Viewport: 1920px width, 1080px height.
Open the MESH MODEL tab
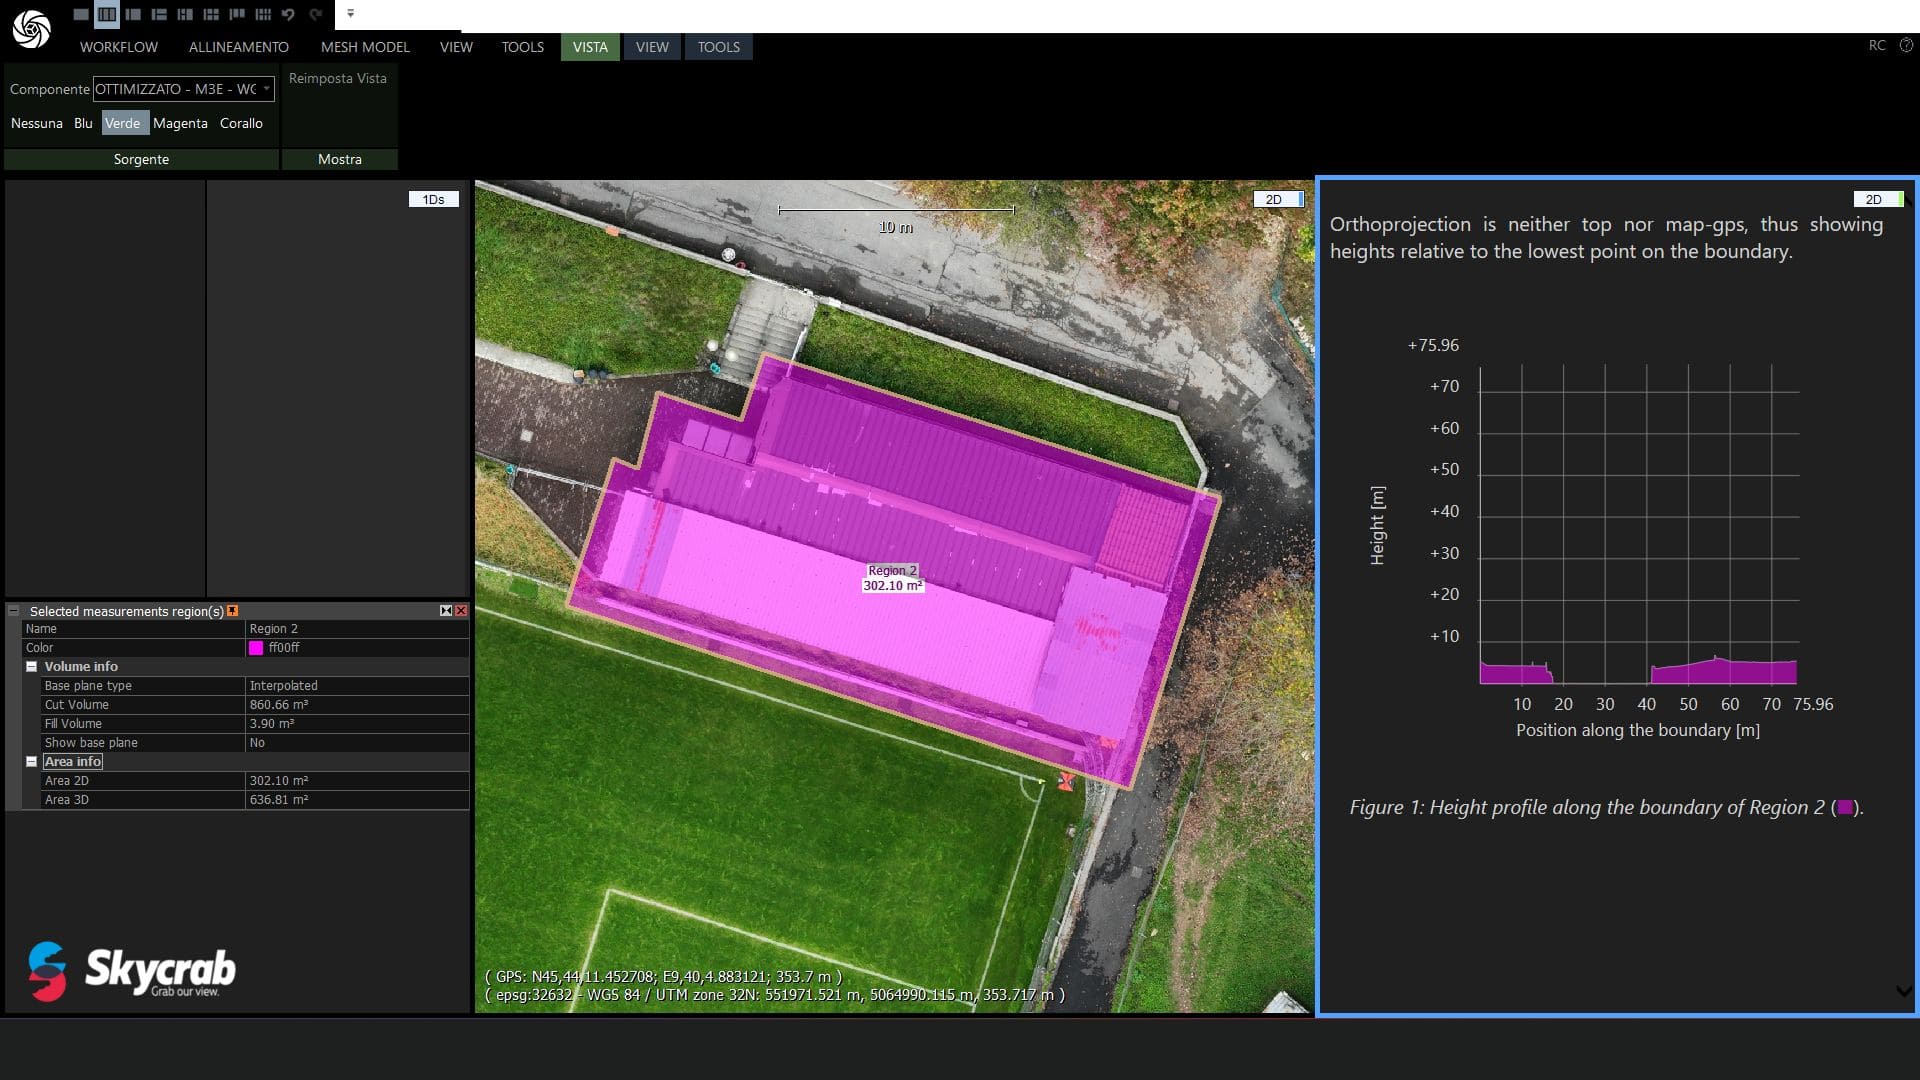click(x=365, y=47)
